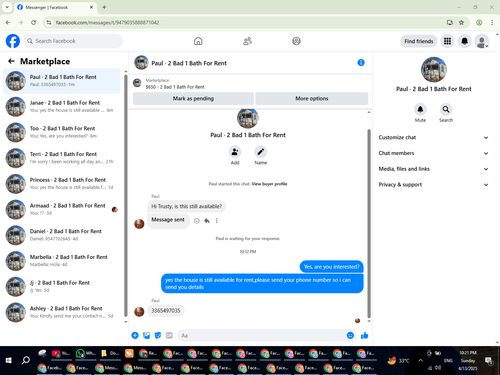Click the browser address bar URL

[x=107, y=22]
